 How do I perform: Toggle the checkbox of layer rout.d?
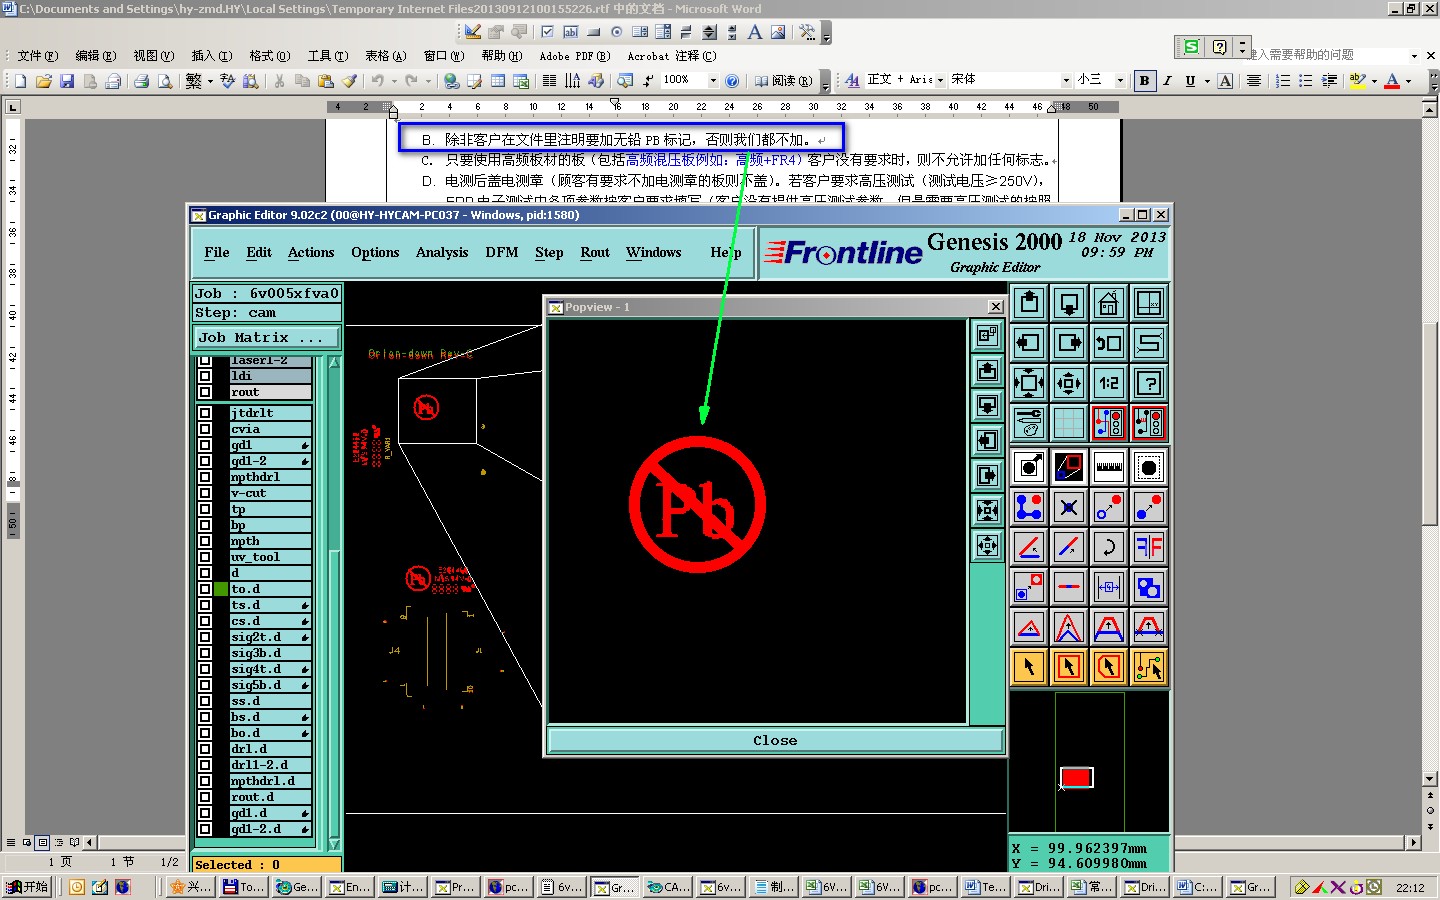pyautogui.click(x=205, y=797)
